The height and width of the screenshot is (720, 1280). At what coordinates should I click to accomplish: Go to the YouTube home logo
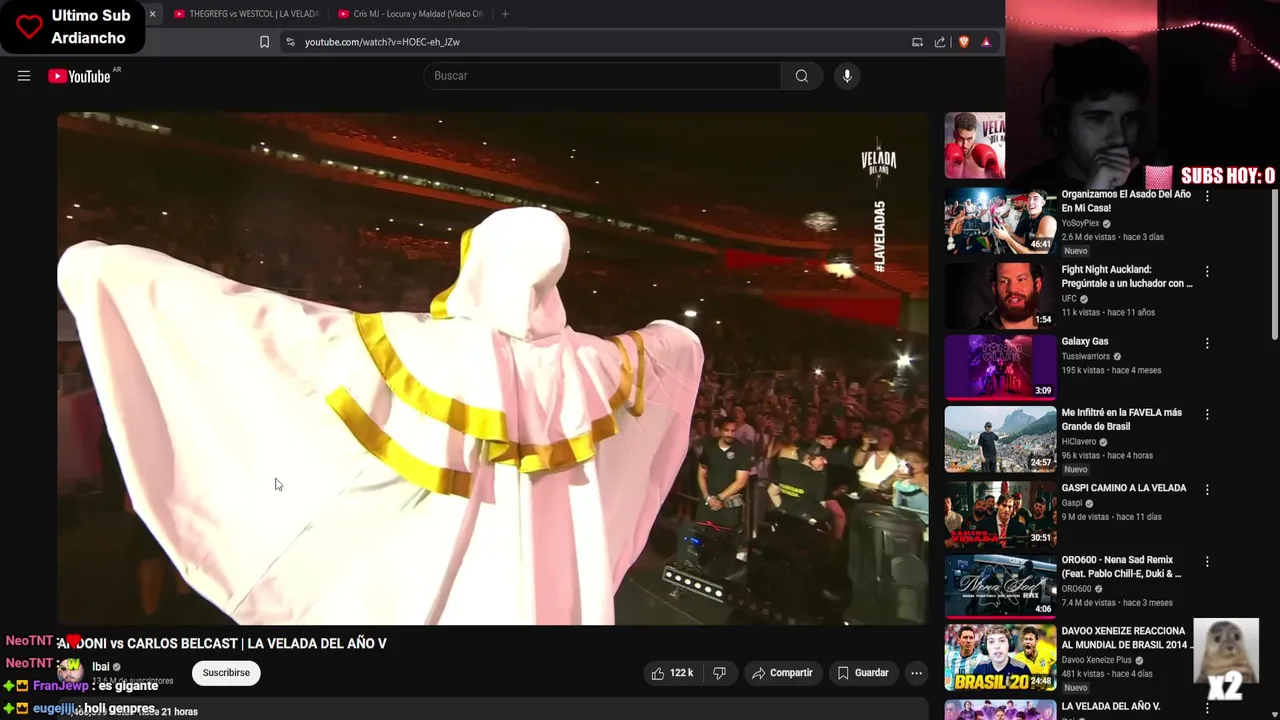pyautogui.click(x=79, y=76)
